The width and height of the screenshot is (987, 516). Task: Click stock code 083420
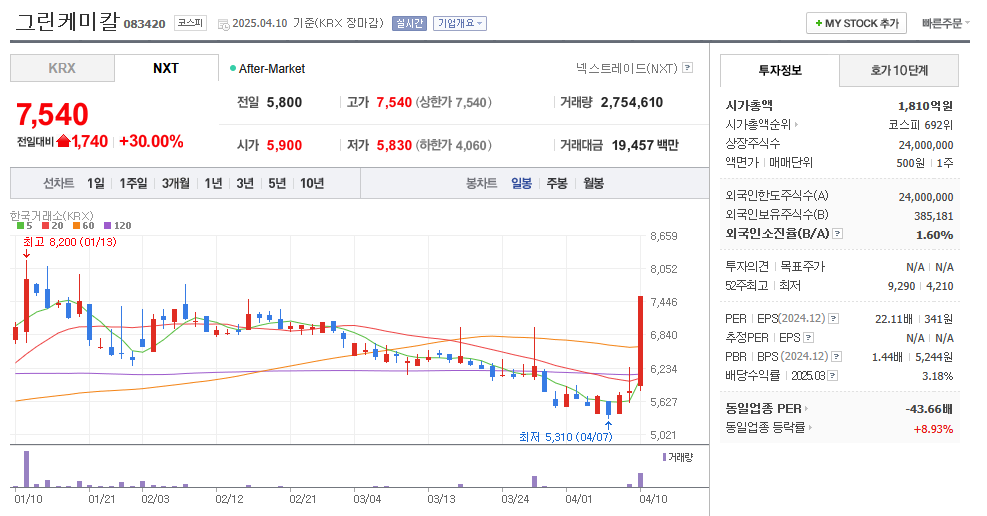[x=145, y=24]
